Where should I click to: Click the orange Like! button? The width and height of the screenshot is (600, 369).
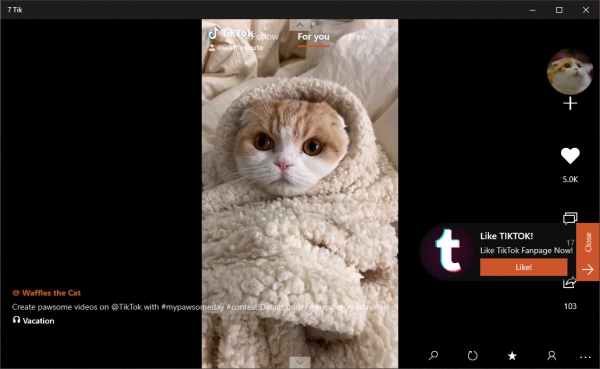pyautogui.click(x=523, y=267)
